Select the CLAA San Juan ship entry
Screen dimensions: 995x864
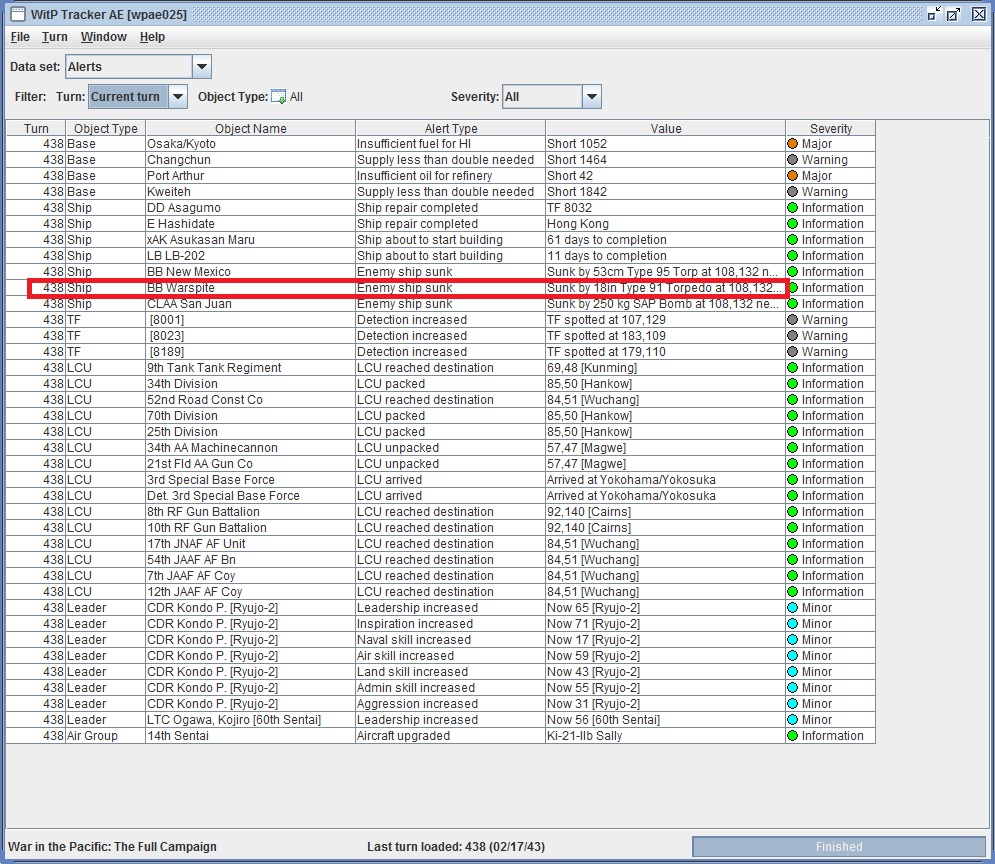pos(189,304)
